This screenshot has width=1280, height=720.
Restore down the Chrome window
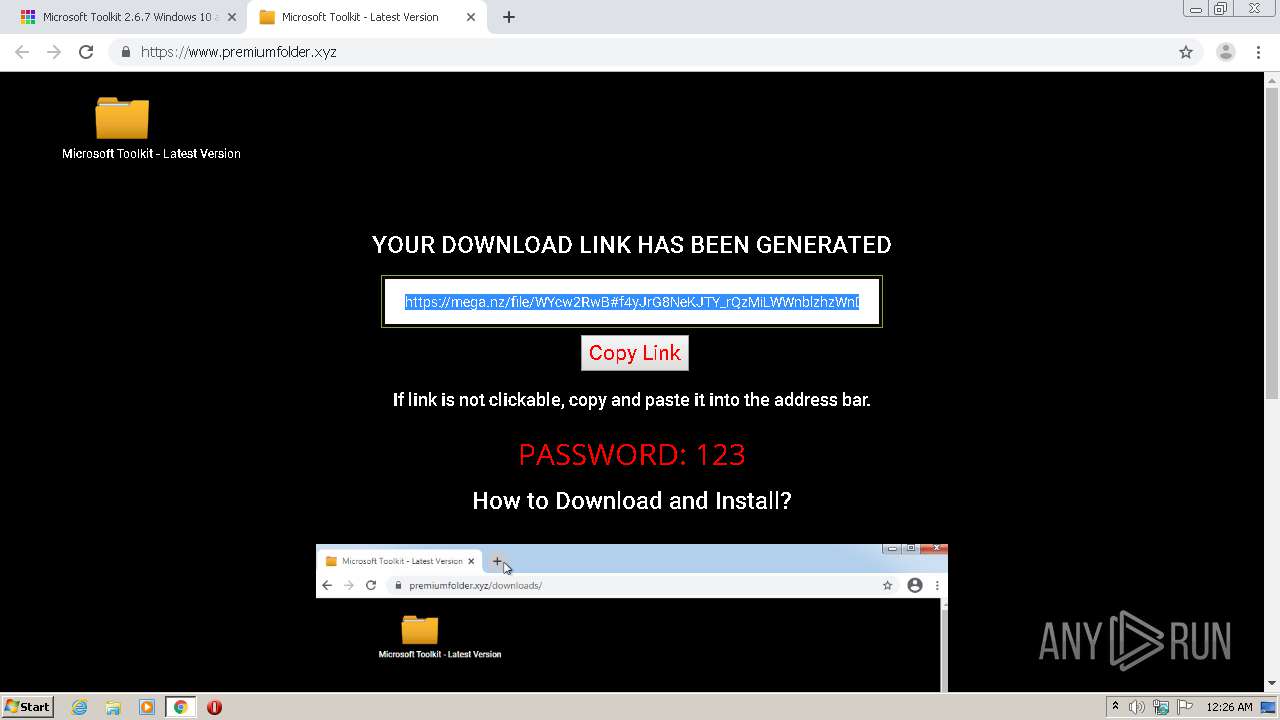click(x=1220, y=9)
